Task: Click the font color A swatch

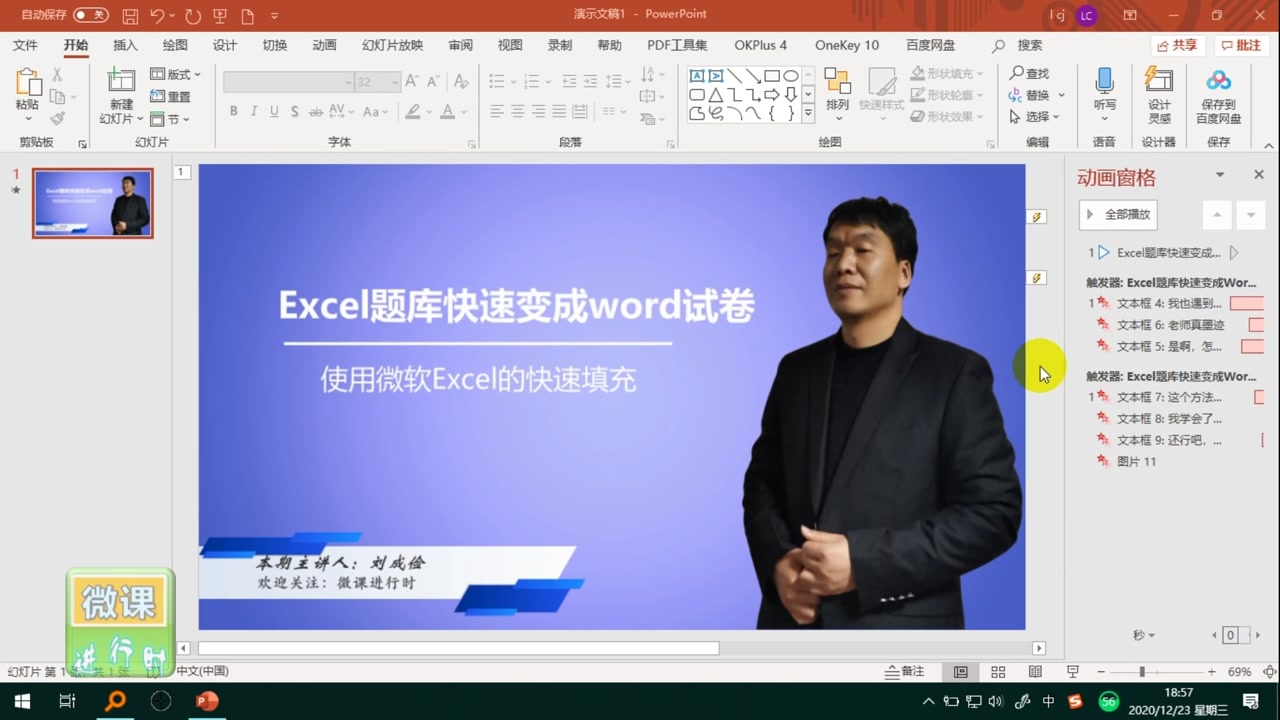Action: 448,111
